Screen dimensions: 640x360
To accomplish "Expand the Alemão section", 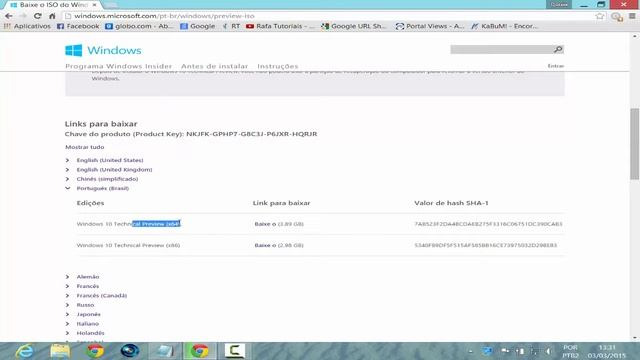I will click(x=88, y=277).
